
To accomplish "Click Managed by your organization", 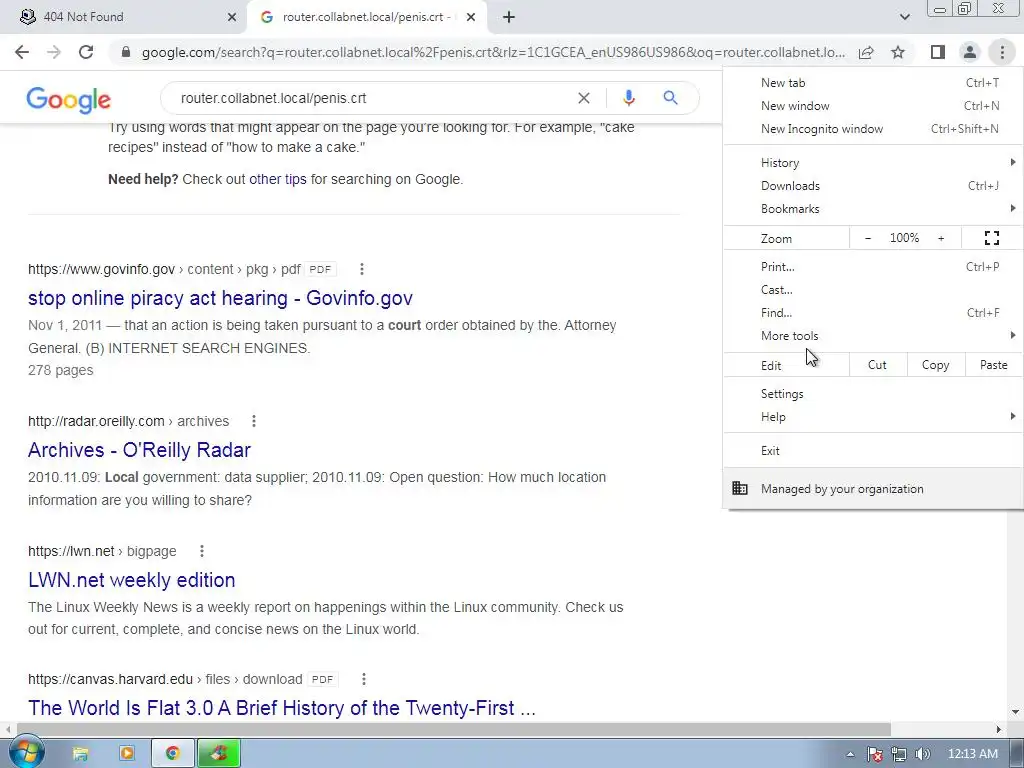I will point(873,488).
